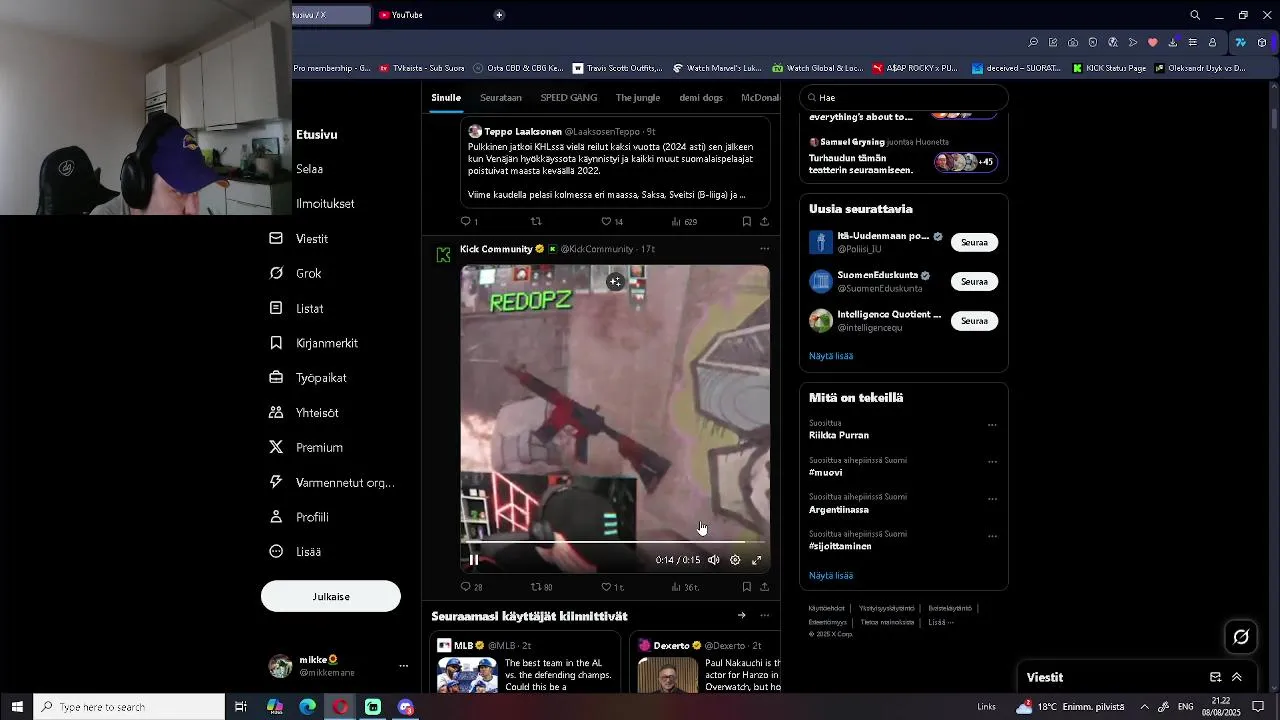Viewport: 1280px width, 720px height.
Task: Open the demi dogs list tab
Action: (701, 98)
